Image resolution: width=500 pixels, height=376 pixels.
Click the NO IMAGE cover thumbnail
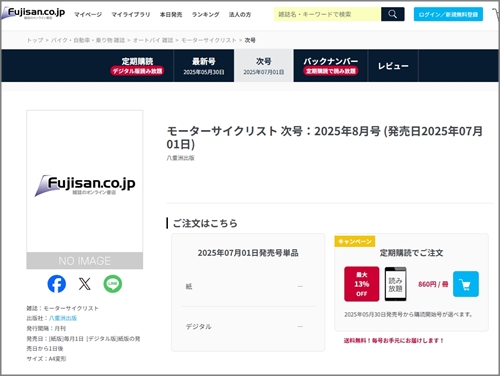[85, 189]
